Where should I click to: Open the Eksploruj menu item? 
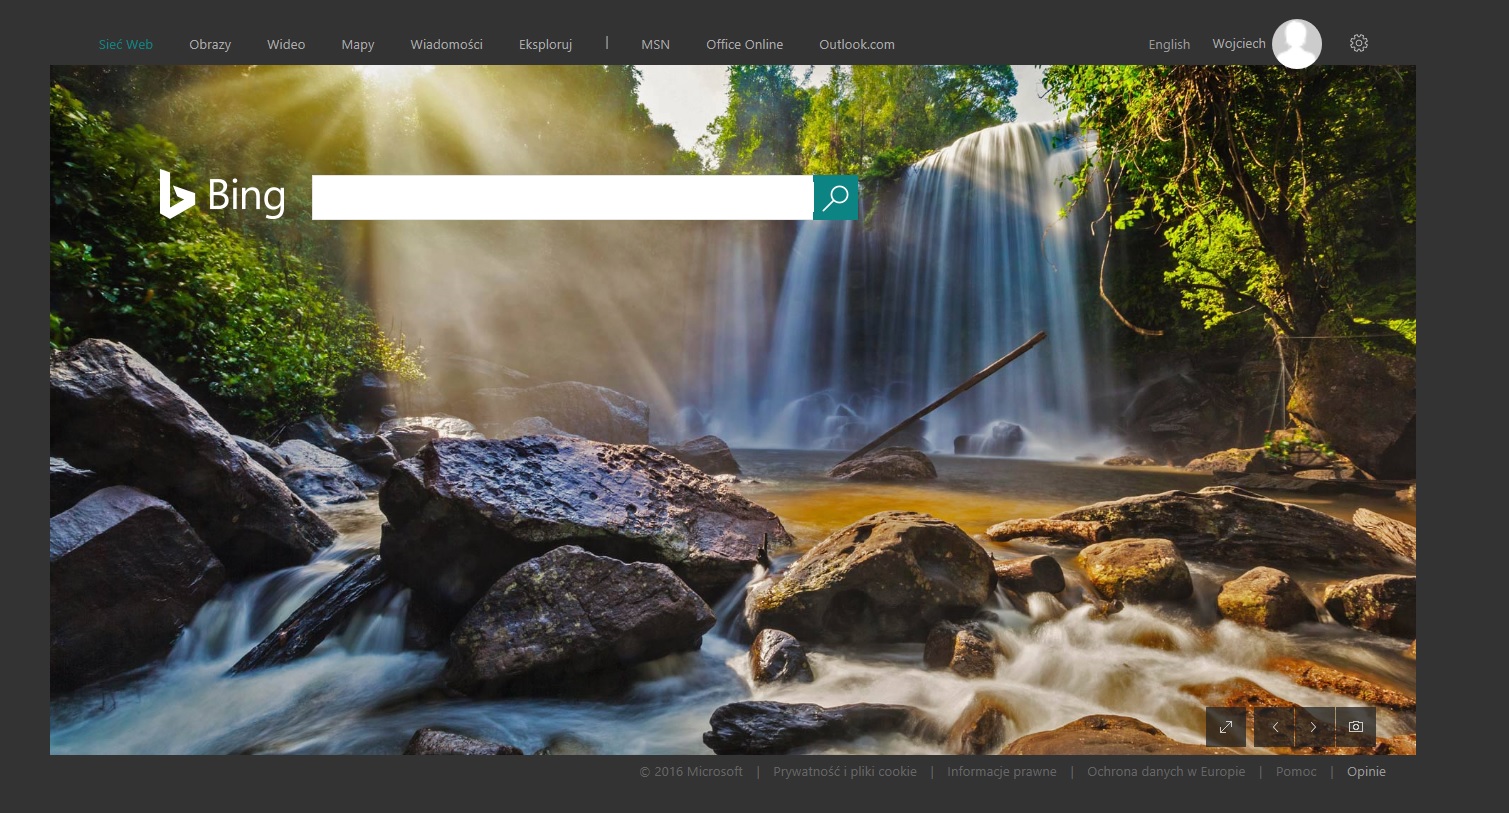tap(545, 45)
